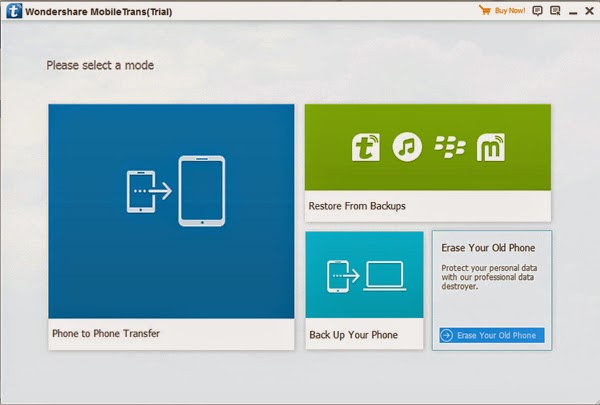This screenshot has width=600, height=405.
Task: Click the Buy Now! link
Action: [510, 11]
